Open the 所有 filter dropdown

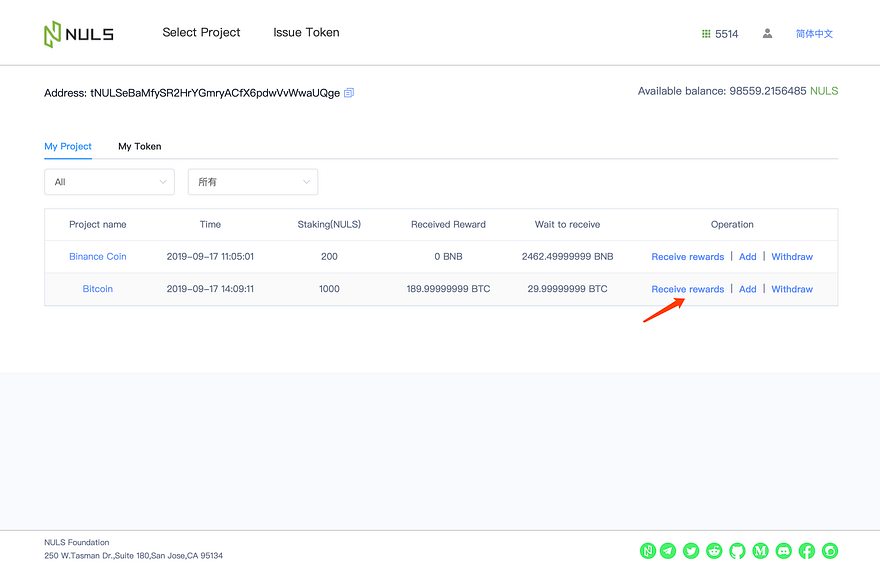click(253, 182)
